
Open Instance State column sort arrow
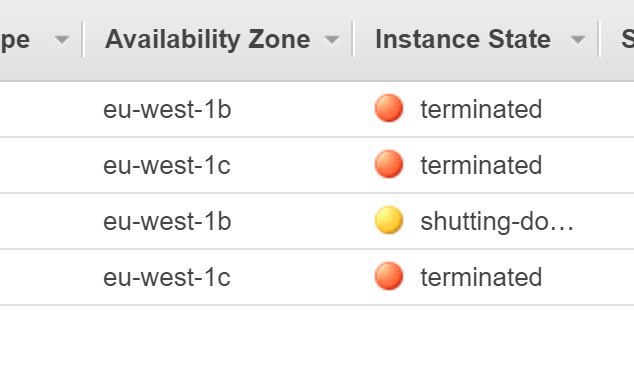577,40
